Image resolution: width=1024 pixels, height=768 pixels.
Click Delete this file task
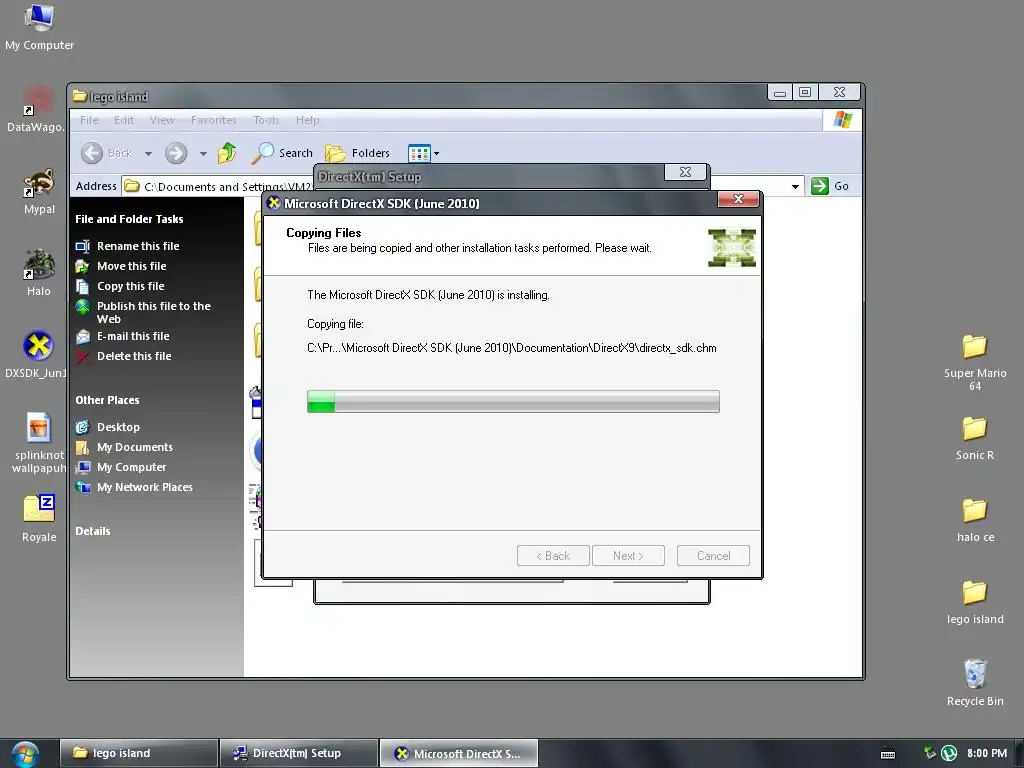134,356
